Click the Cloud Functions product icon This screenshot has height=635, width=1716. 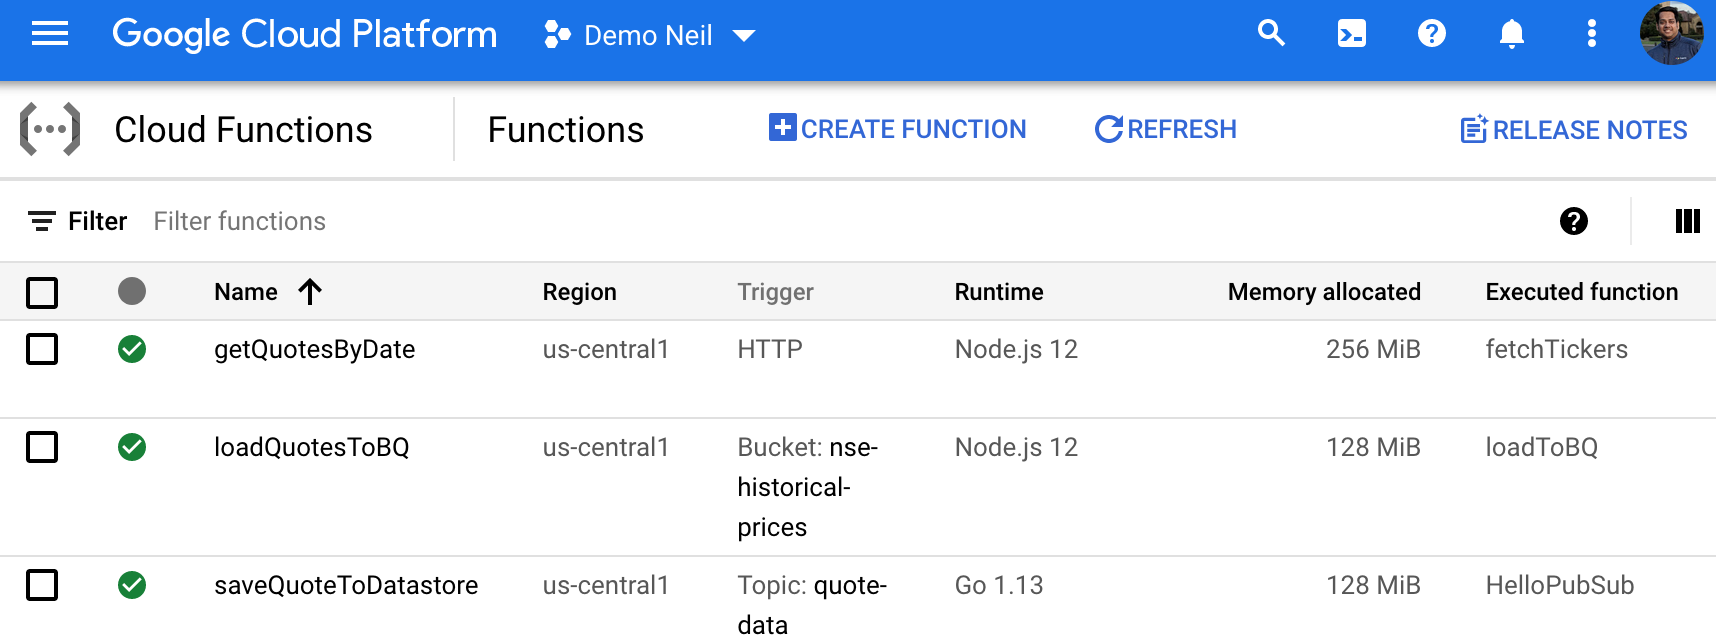50,129
